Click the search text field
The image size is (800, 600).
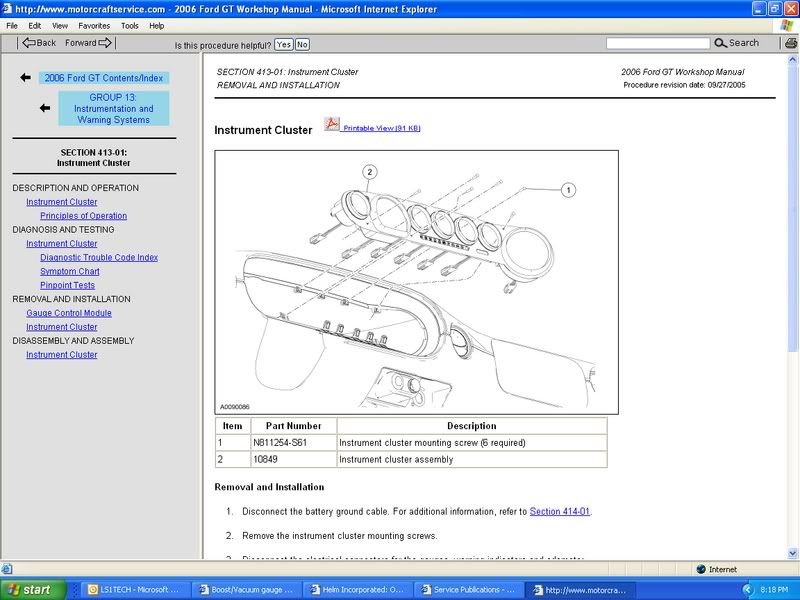[x=658, y=43]
